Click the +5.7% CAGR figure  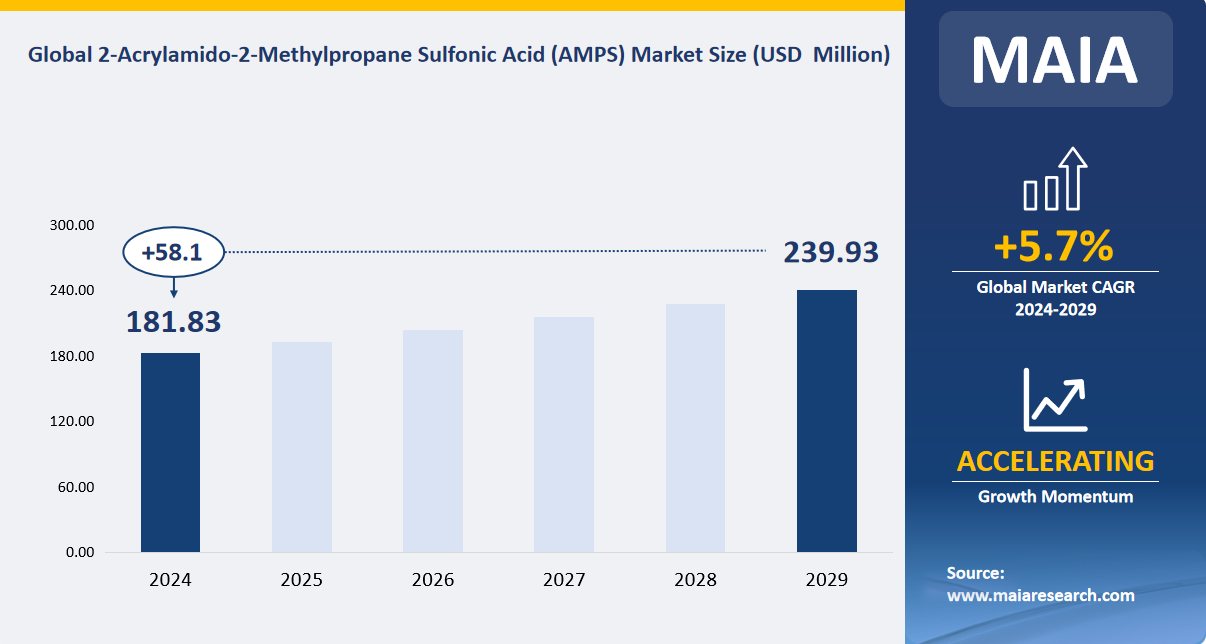click(x=1055, y=246)
